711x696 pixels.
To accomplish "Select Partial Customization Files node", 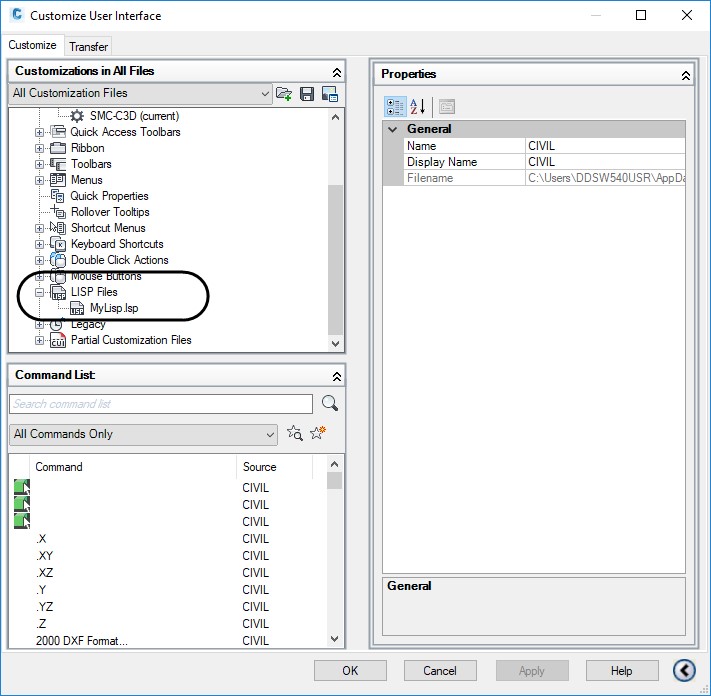I will [x=131, y=340].
